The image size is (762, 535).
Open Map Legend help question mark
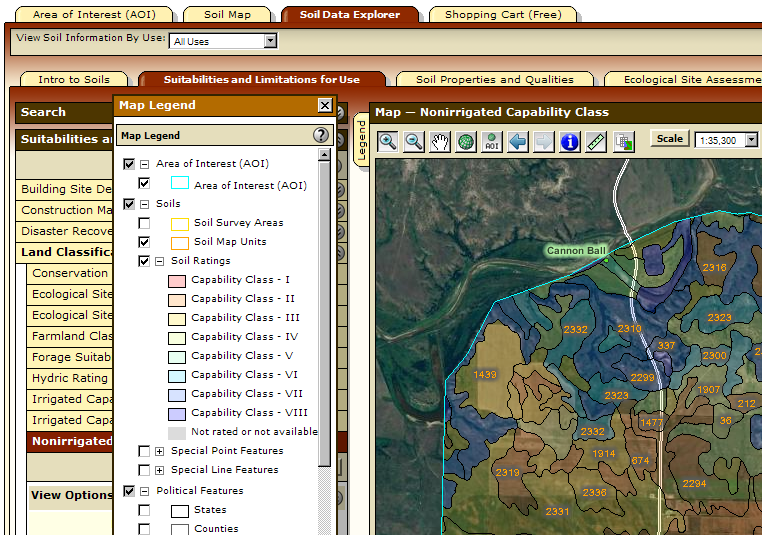(x=320, y=135)
